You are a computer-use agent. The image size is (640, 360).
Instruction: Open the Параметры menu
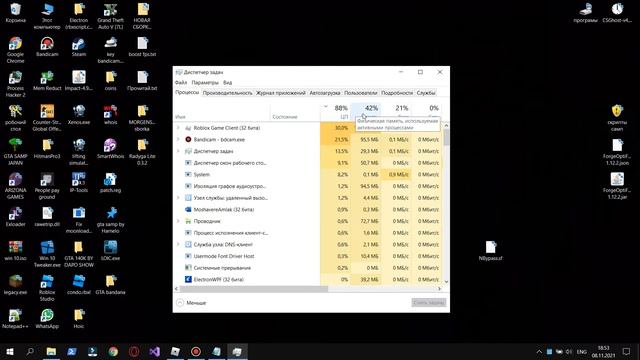click(x=205, y=82)
